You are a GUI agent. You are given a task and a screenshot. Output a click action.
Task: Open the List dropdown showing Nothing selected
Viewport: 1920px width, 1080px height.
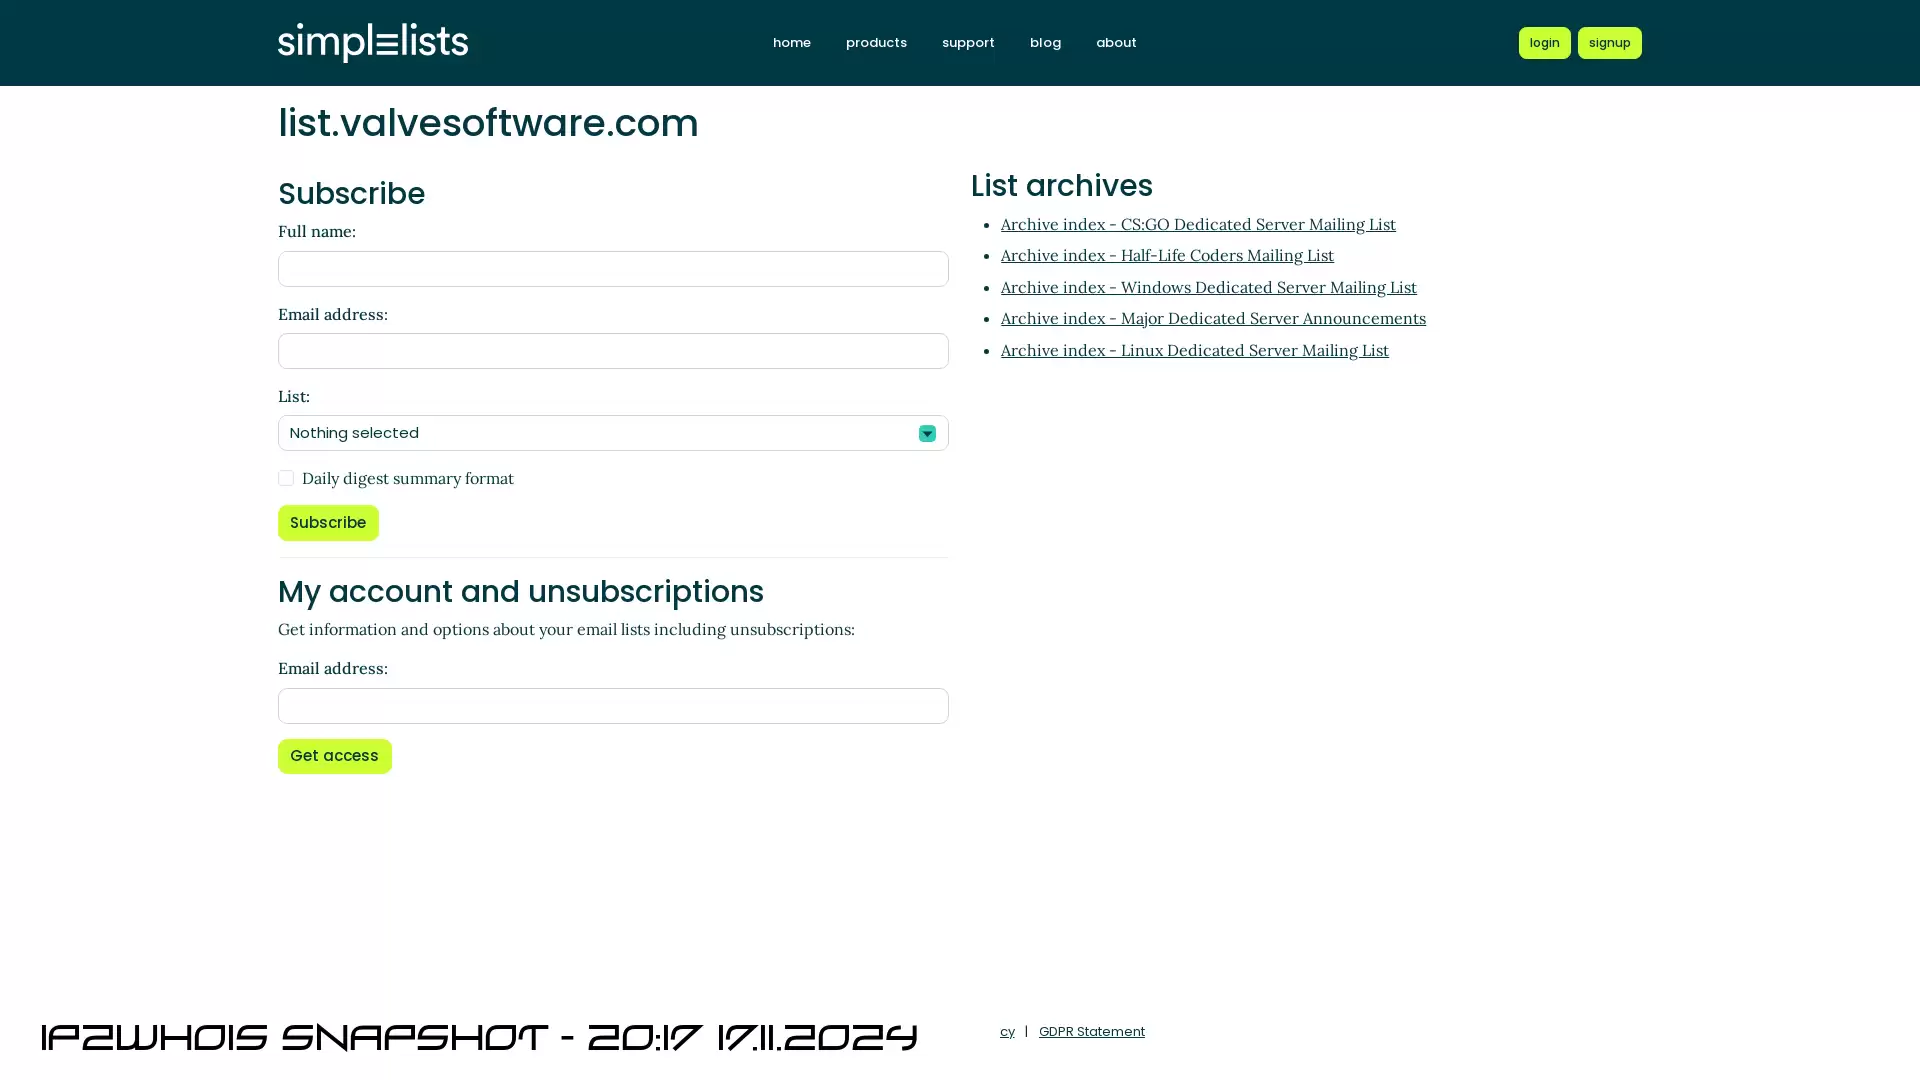(x=613, y=433)
